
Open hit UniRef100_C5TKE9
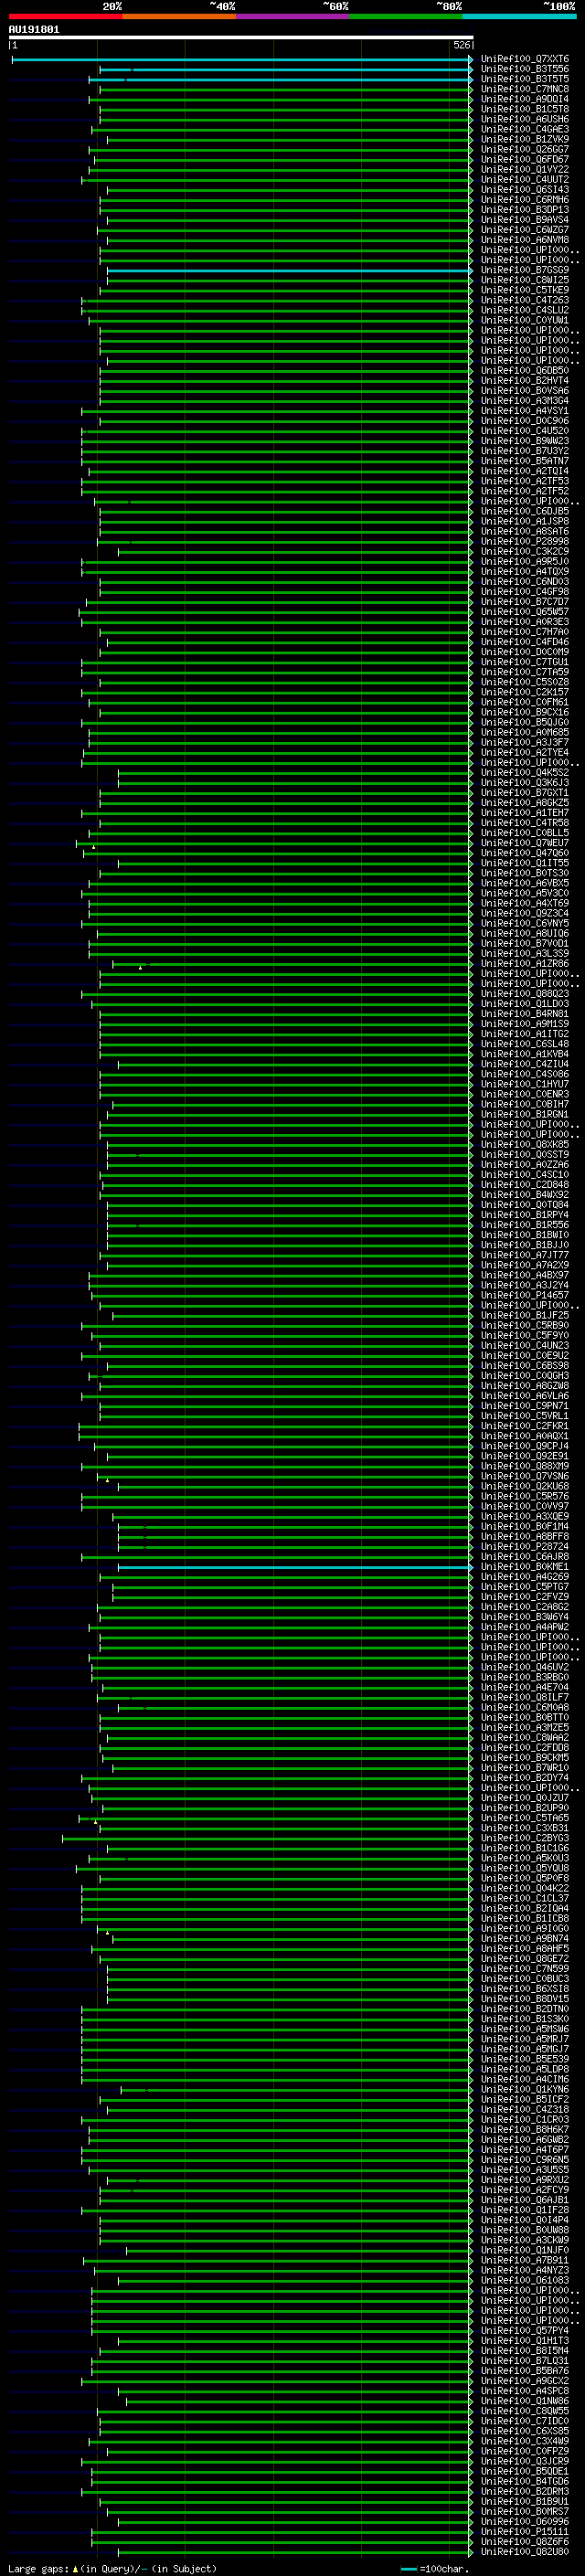click(x=525, y=290)
